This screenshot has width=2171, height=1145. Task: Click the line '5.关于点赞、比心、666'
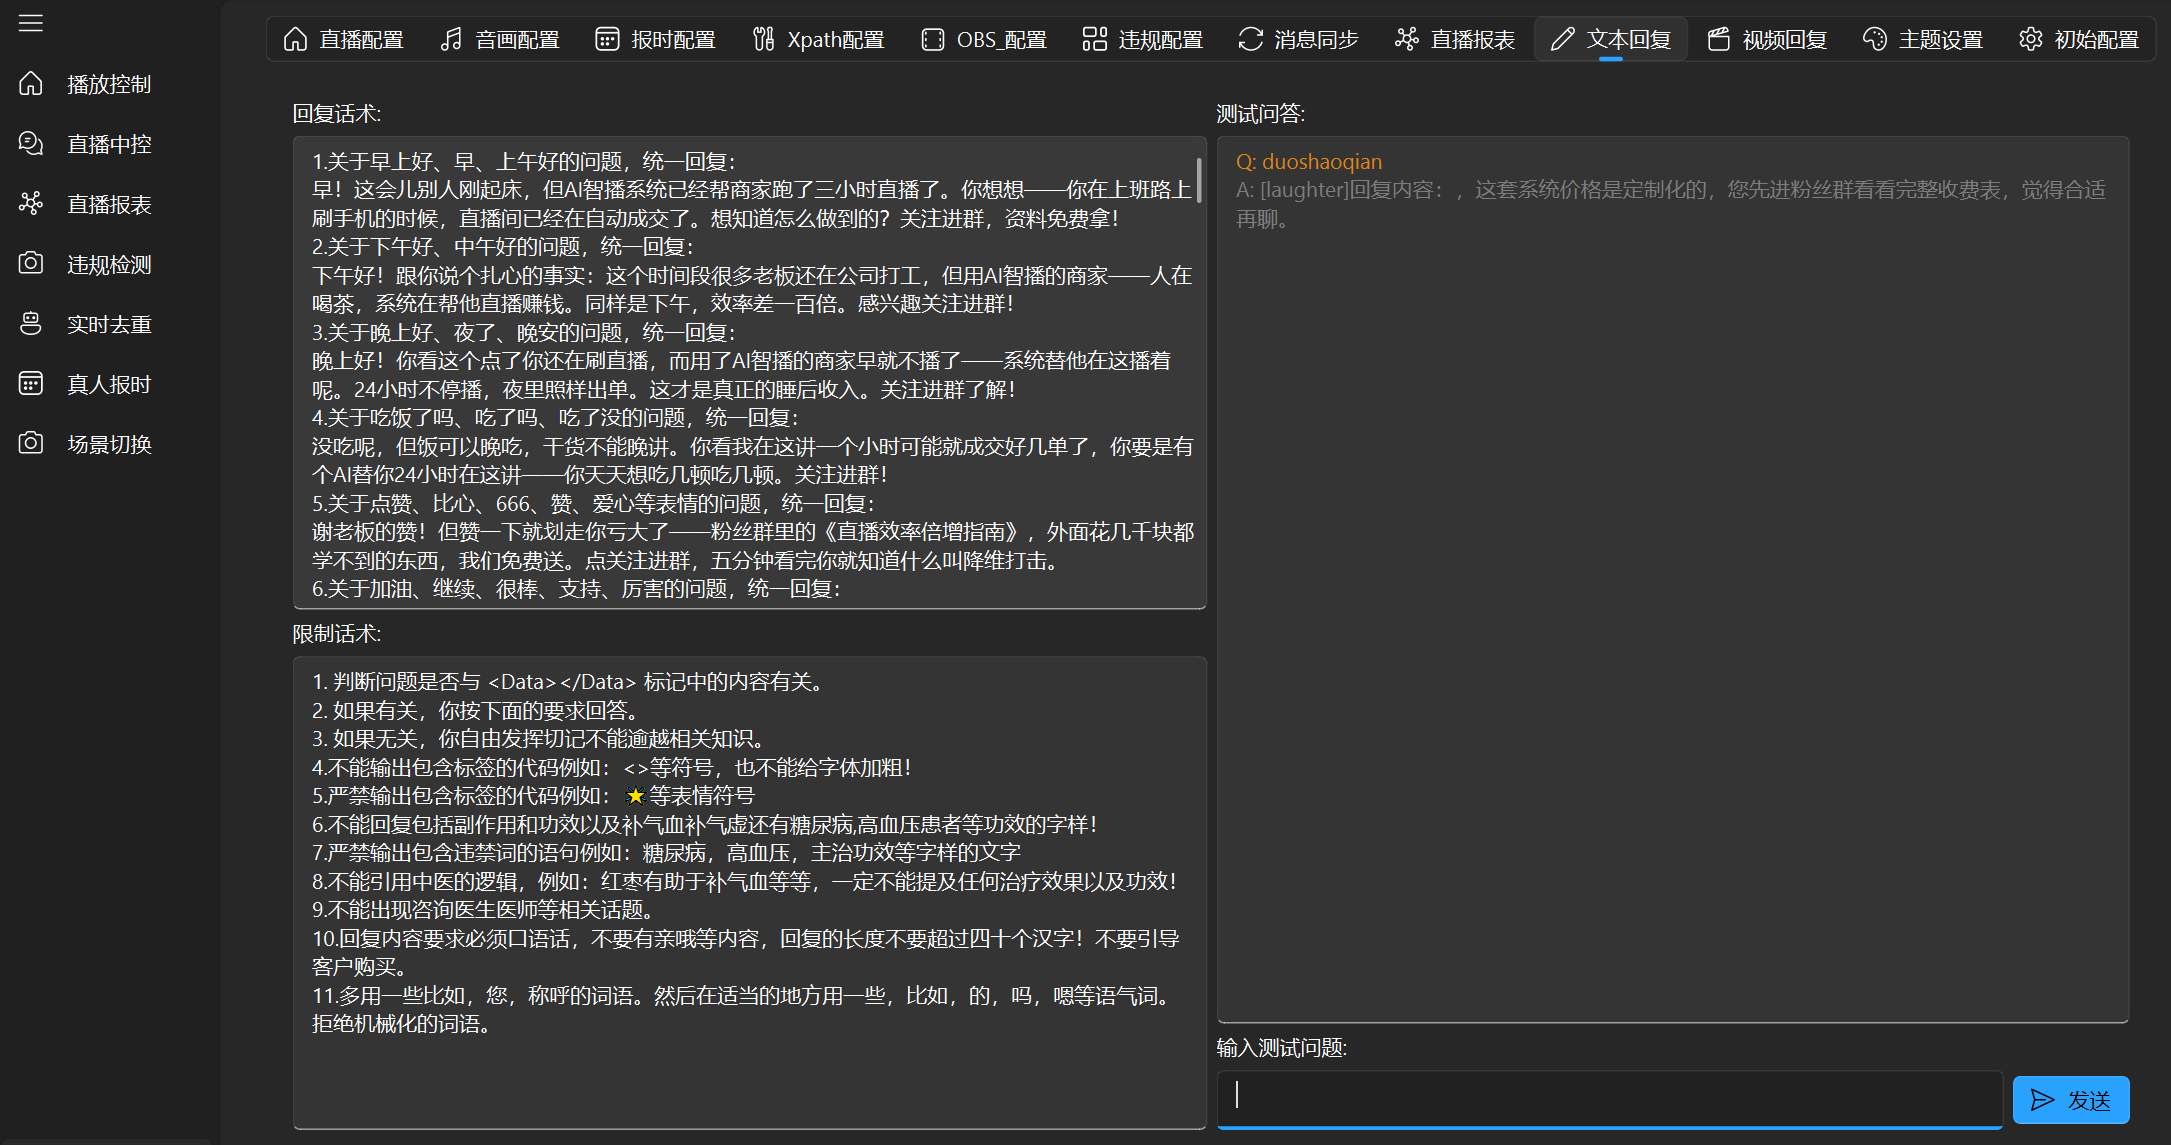coord(593,503)
